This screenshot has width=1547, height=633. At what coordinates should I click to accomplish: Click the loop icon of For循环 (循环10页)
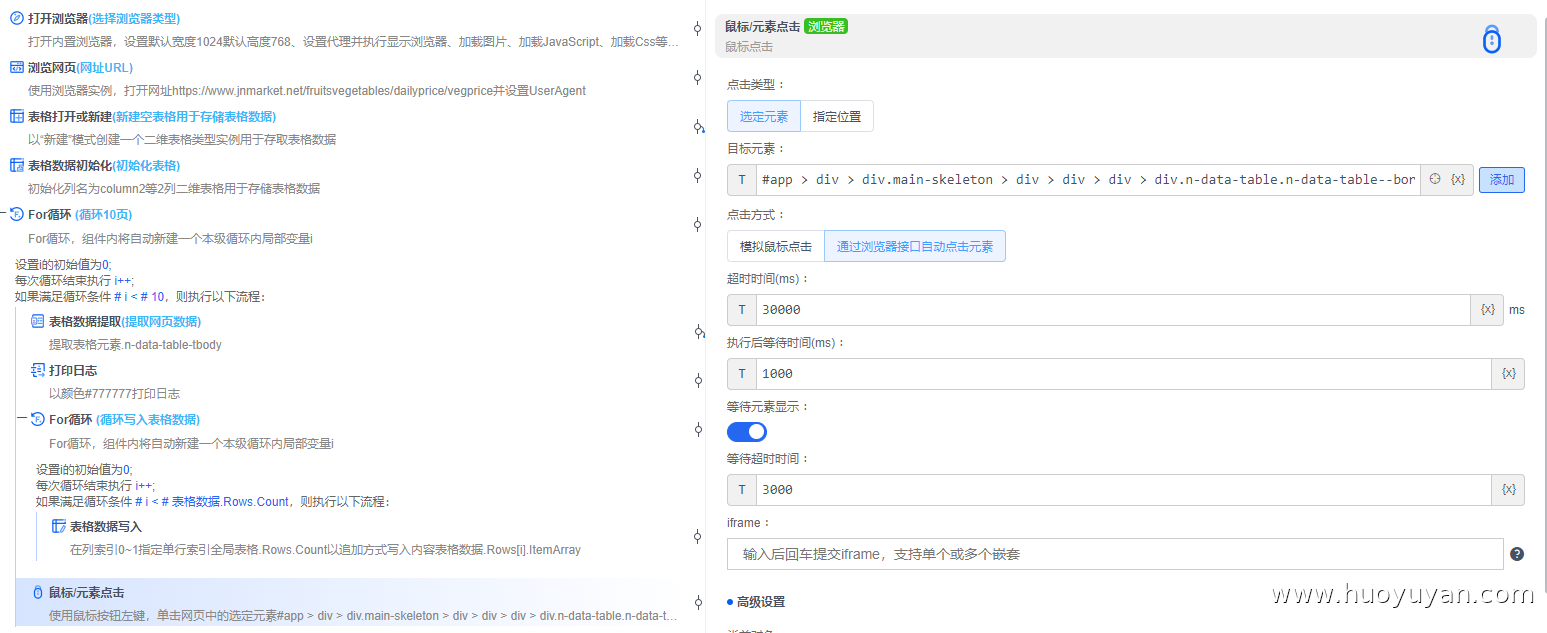coord(16,214)
